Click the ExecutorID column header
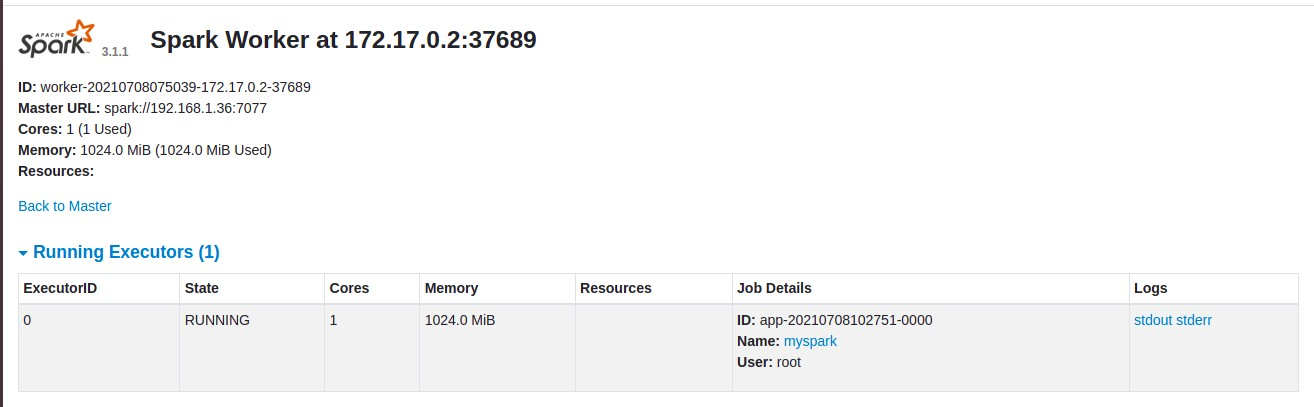This screenshot has height=407, width=1314. coord(60,288)
